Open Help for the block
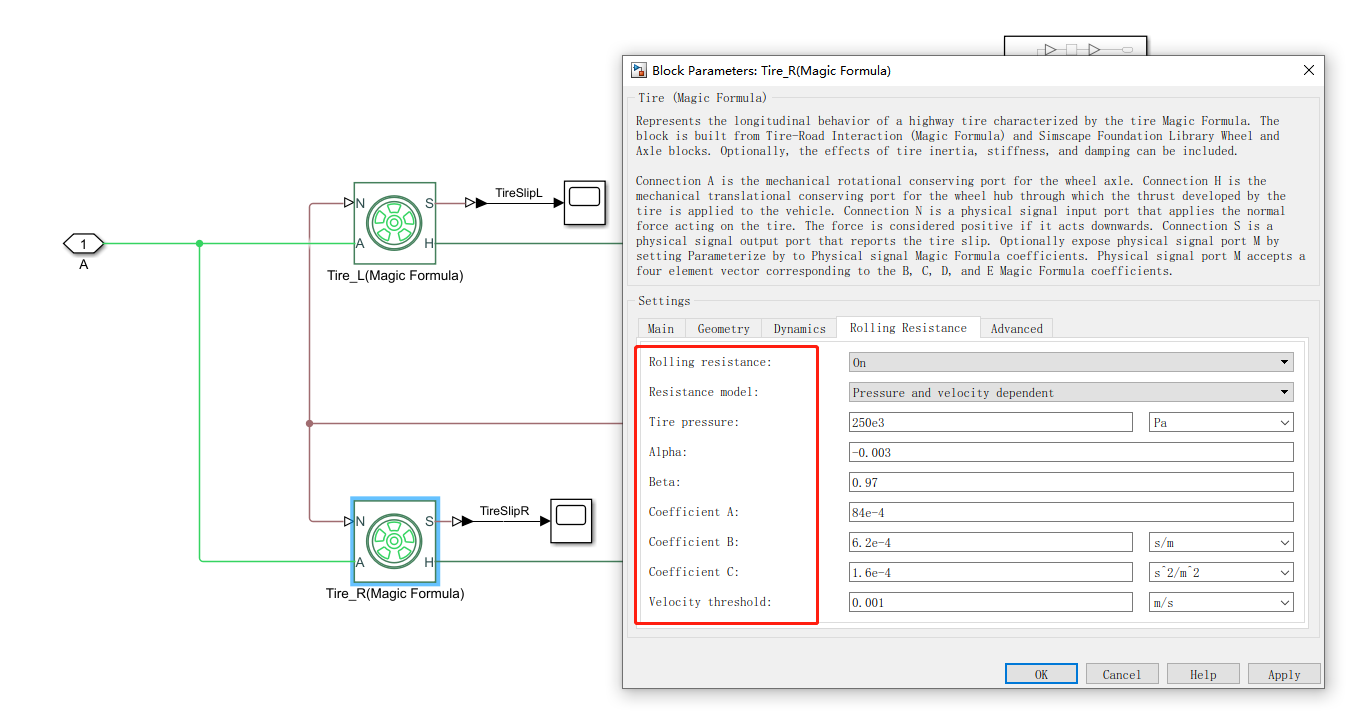The width and height of the screenshot is (1368, 713). [x=1203, y=674]
